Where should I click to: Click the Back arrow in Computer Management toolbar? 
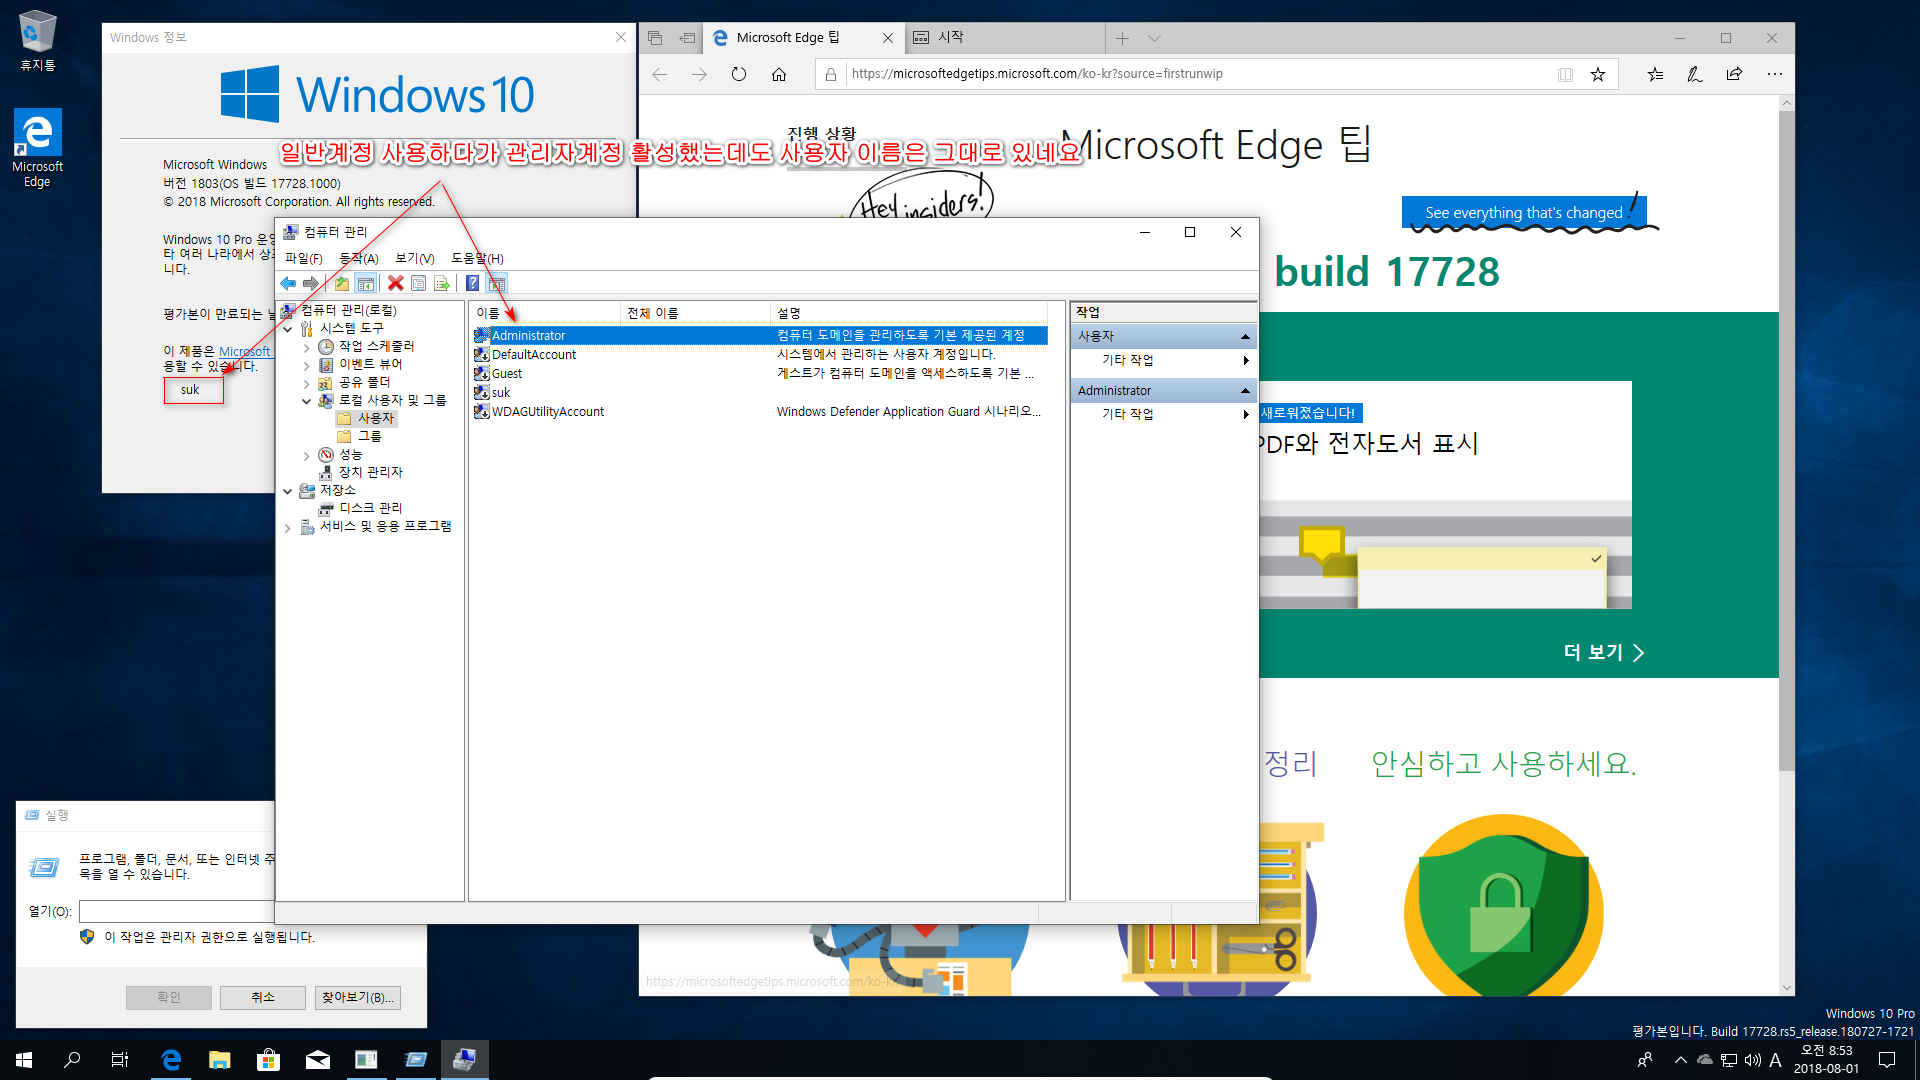(288, 284)
